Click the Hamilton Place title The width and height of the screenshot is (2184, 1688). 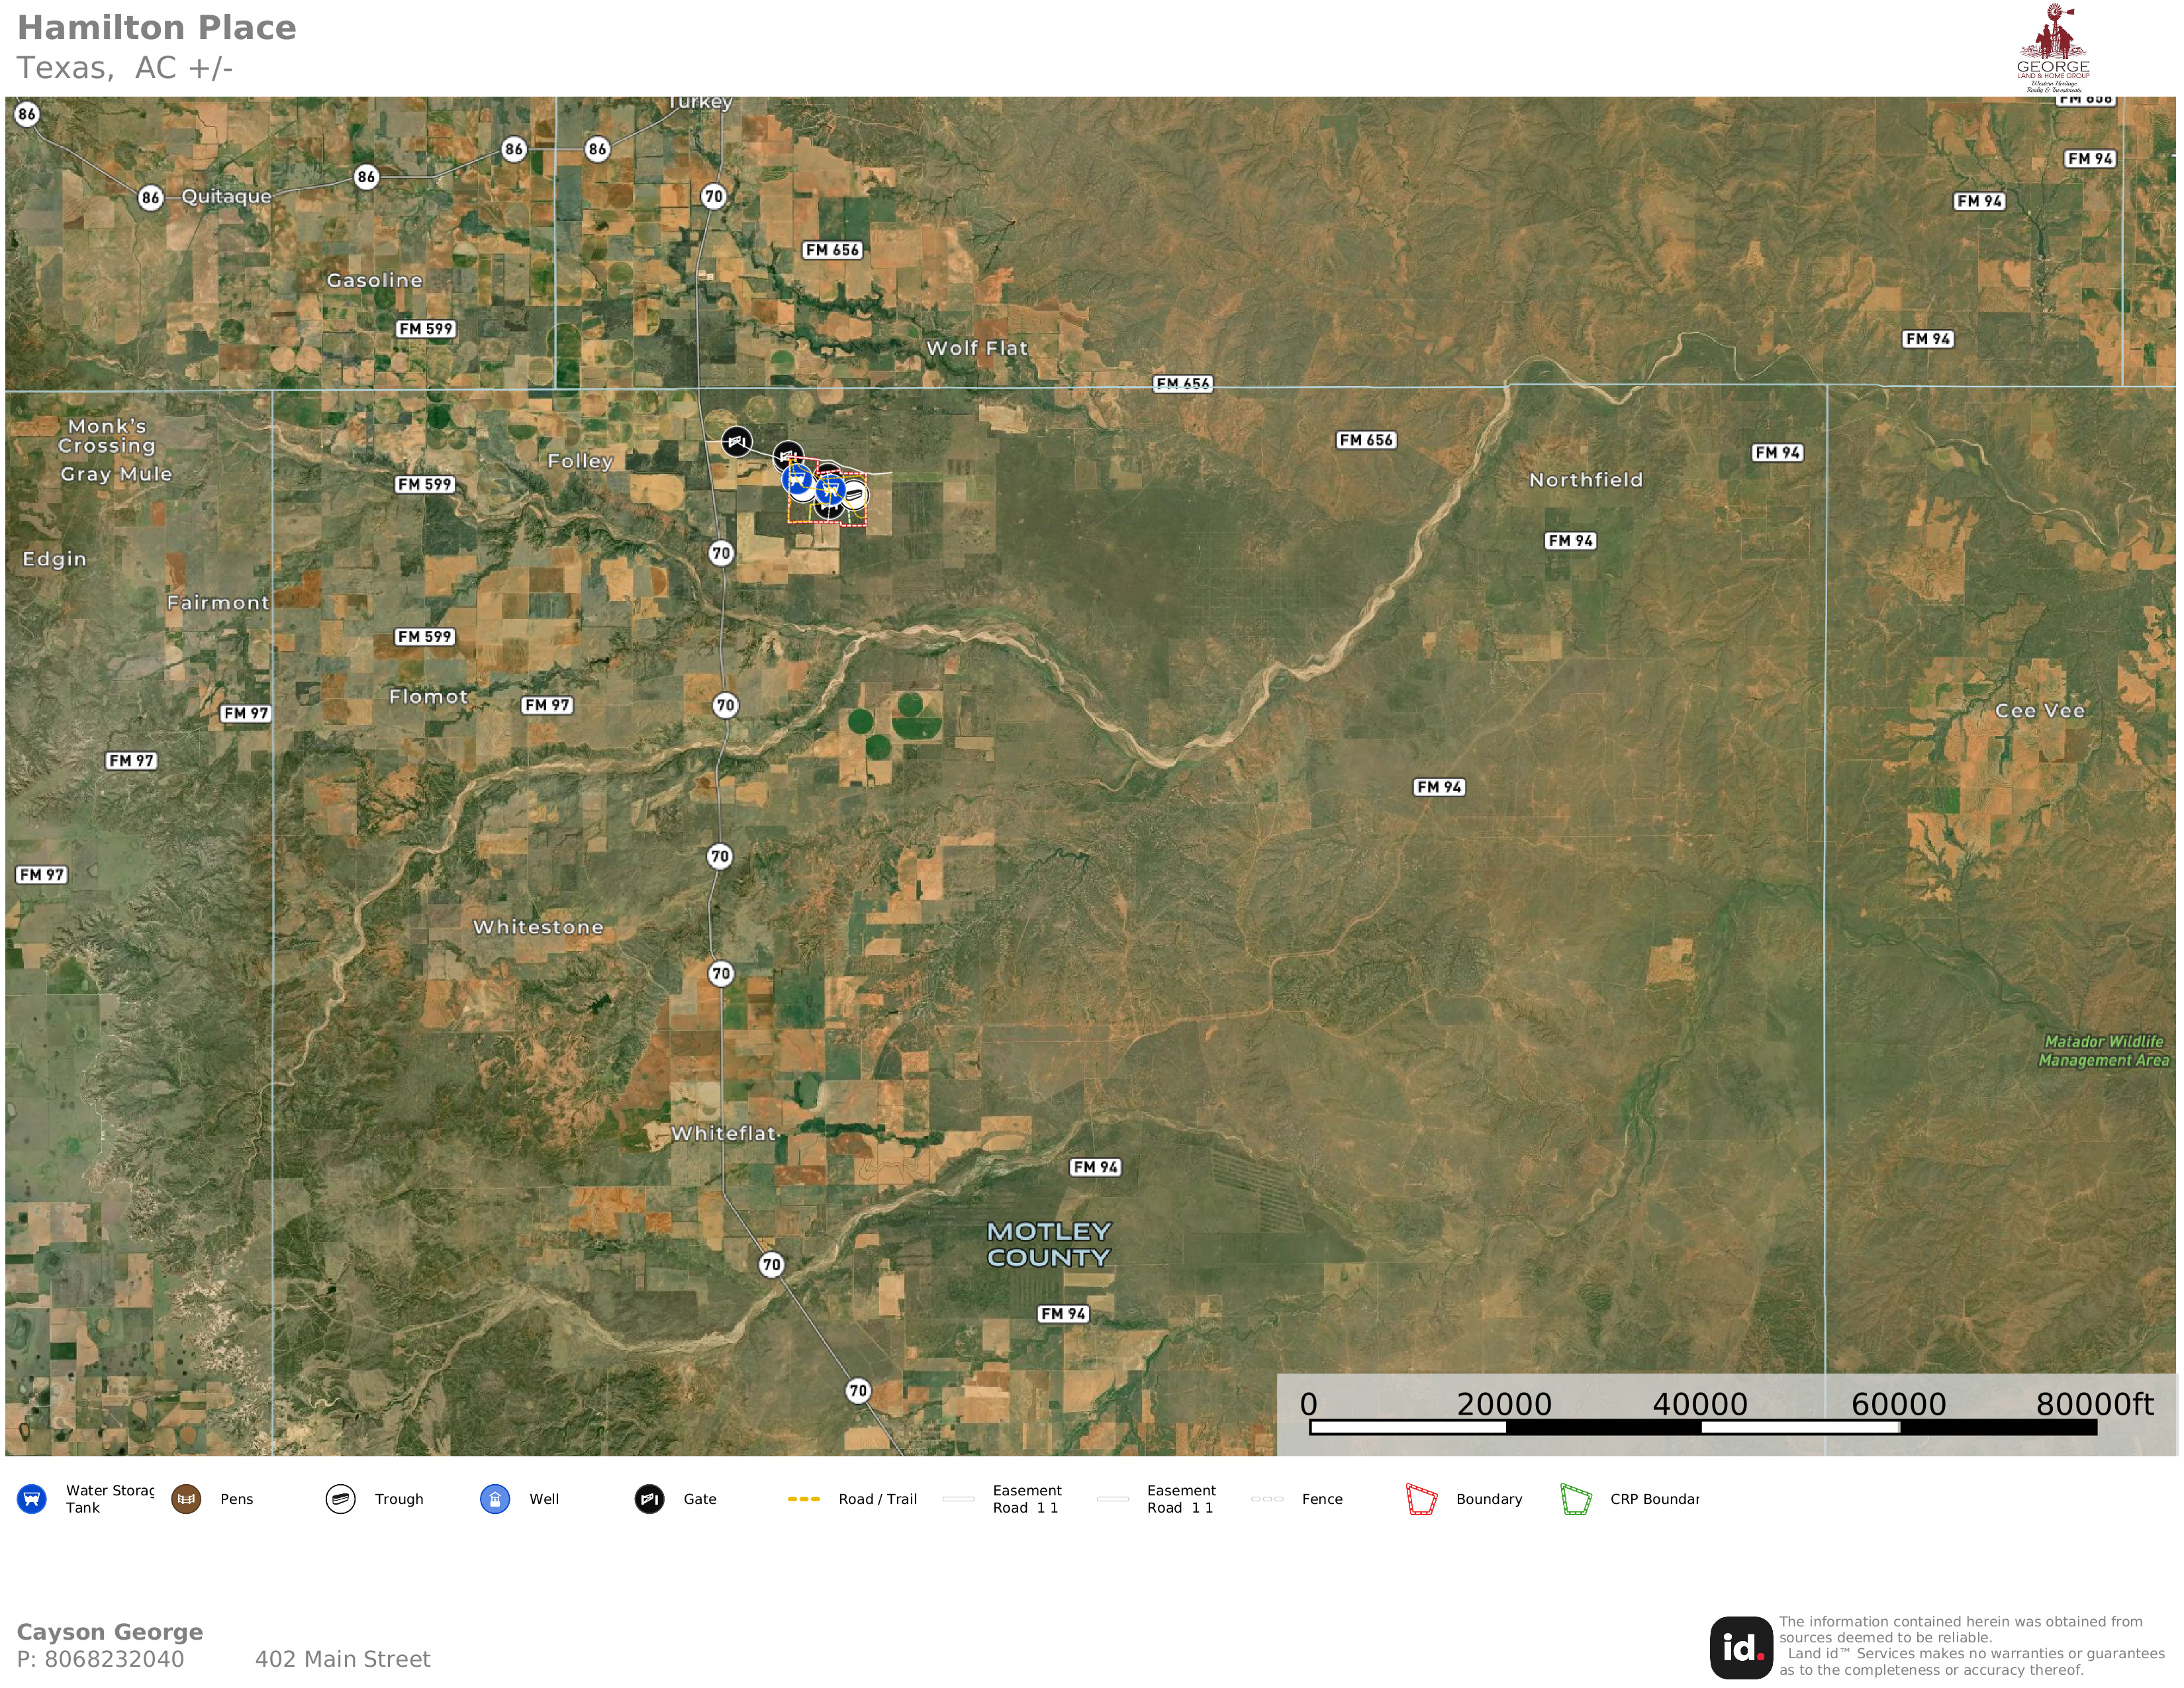(157, 28)
